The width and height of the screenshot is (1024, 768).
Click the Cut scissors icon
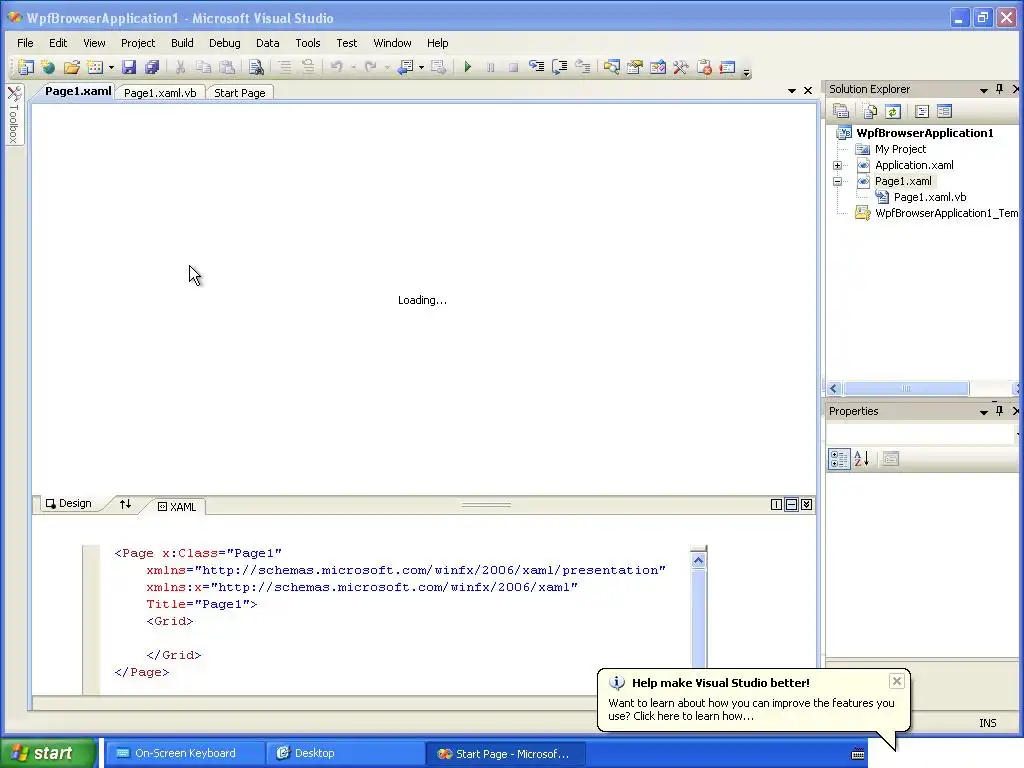pos(180,67)
